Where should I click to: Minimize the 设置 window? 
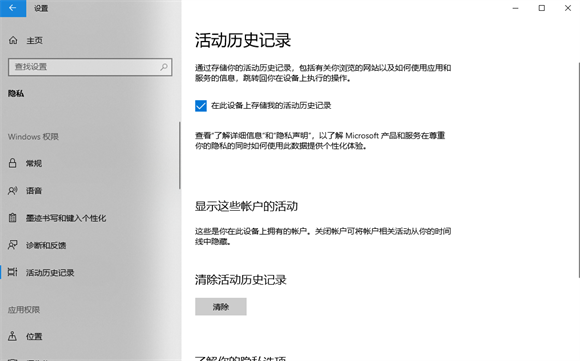tap(515, 8)
